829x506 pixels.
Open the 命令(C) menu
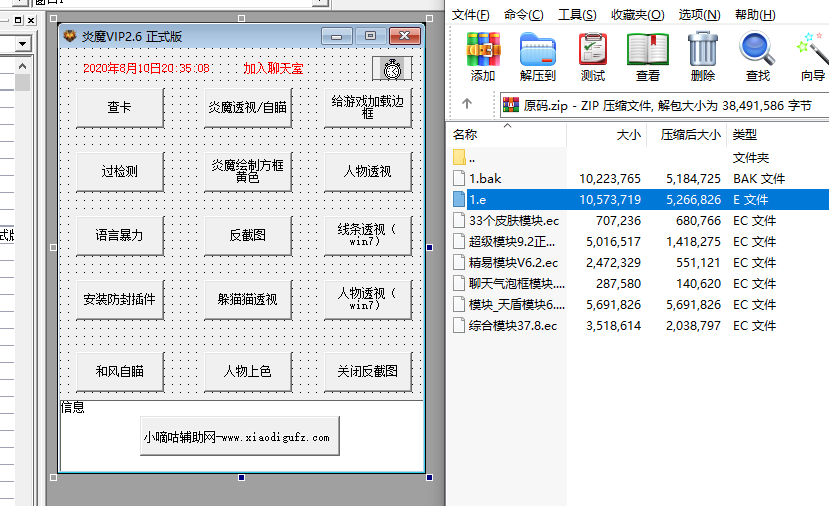pyautogui.click(x=523, y=15)
